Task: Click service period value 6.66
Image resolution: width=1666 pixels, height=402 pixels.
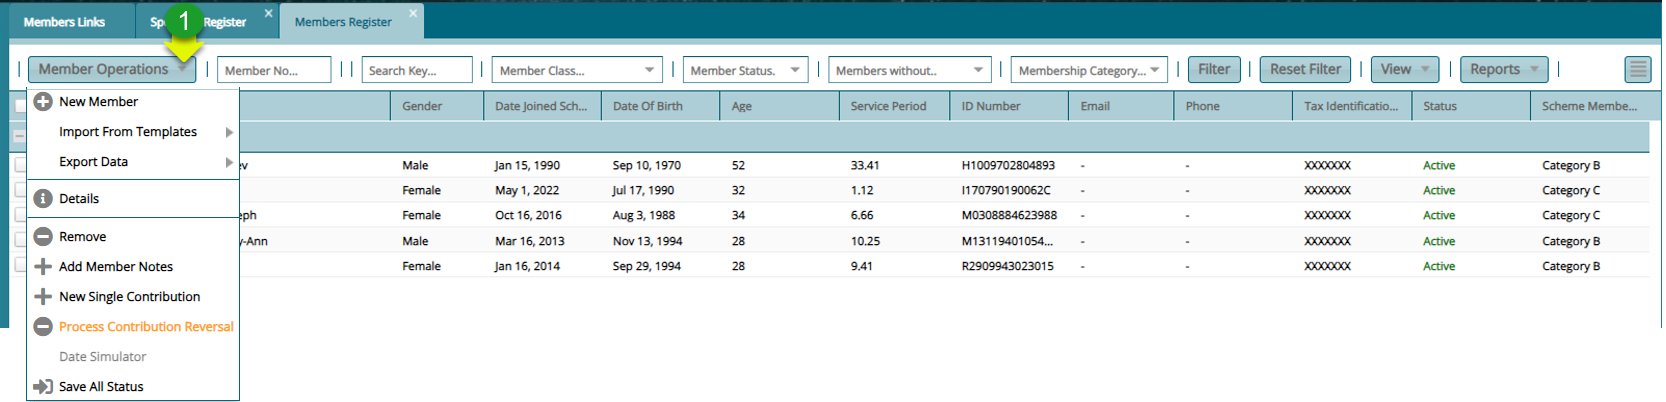Action: pyautogui.click(x=862, y=215)
